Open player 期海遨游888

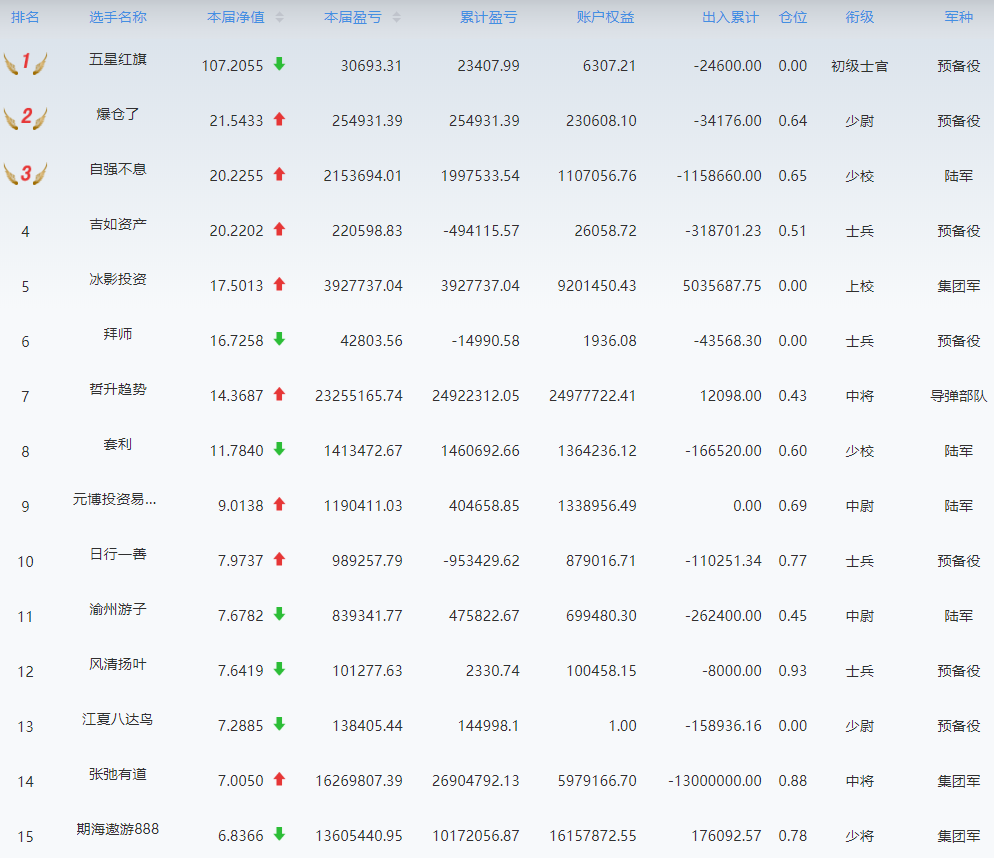coord(118,829)
